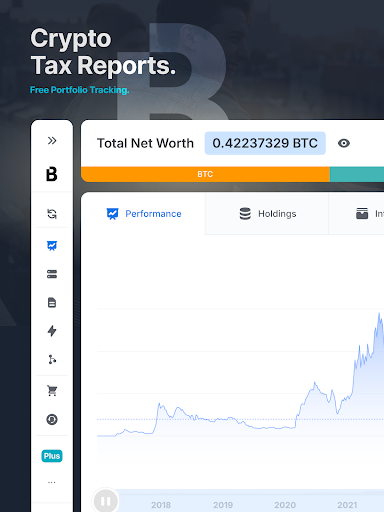Click the 2018 timeline label
Image resolution: width=384 pixels, height=512 pixels.
[161, 505]
